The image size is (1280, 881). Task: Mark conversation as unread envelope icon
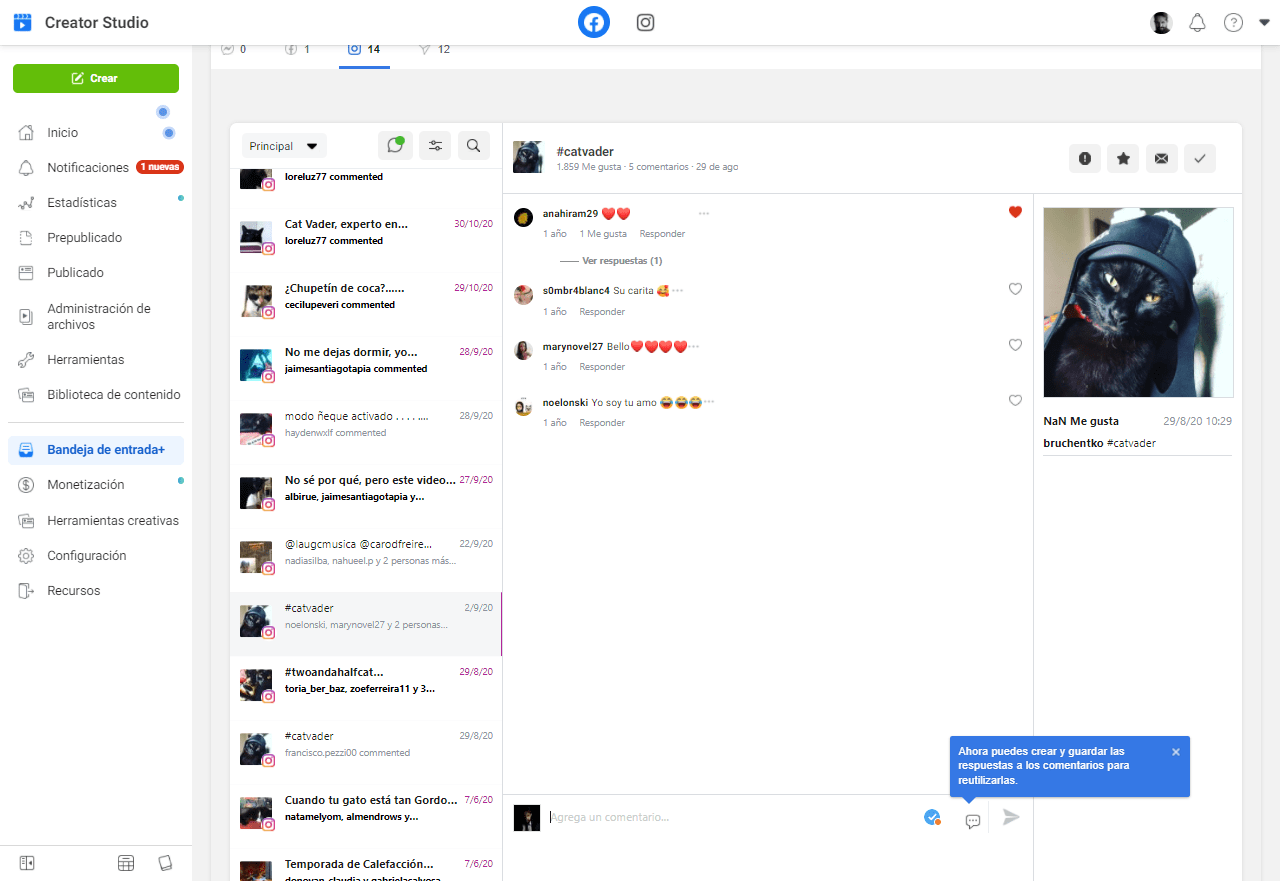[1161, 158]
